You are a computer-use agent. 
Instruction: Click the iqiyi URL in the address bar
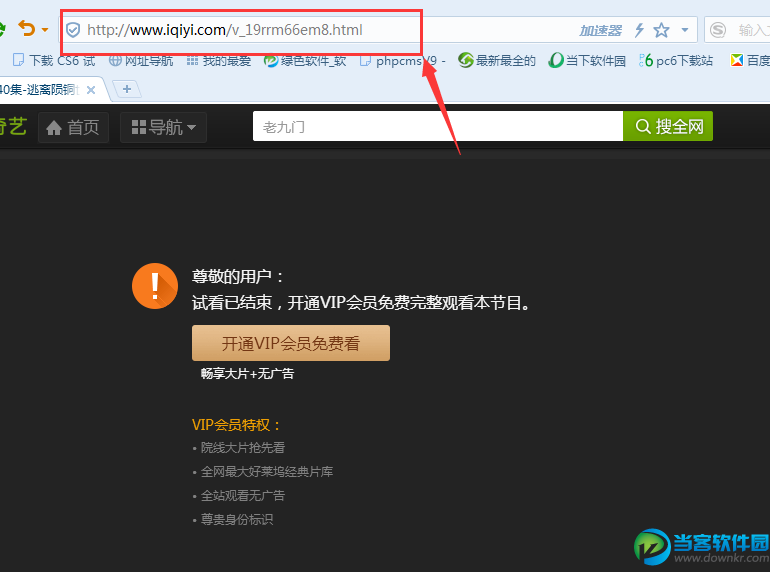pos(225,30)
